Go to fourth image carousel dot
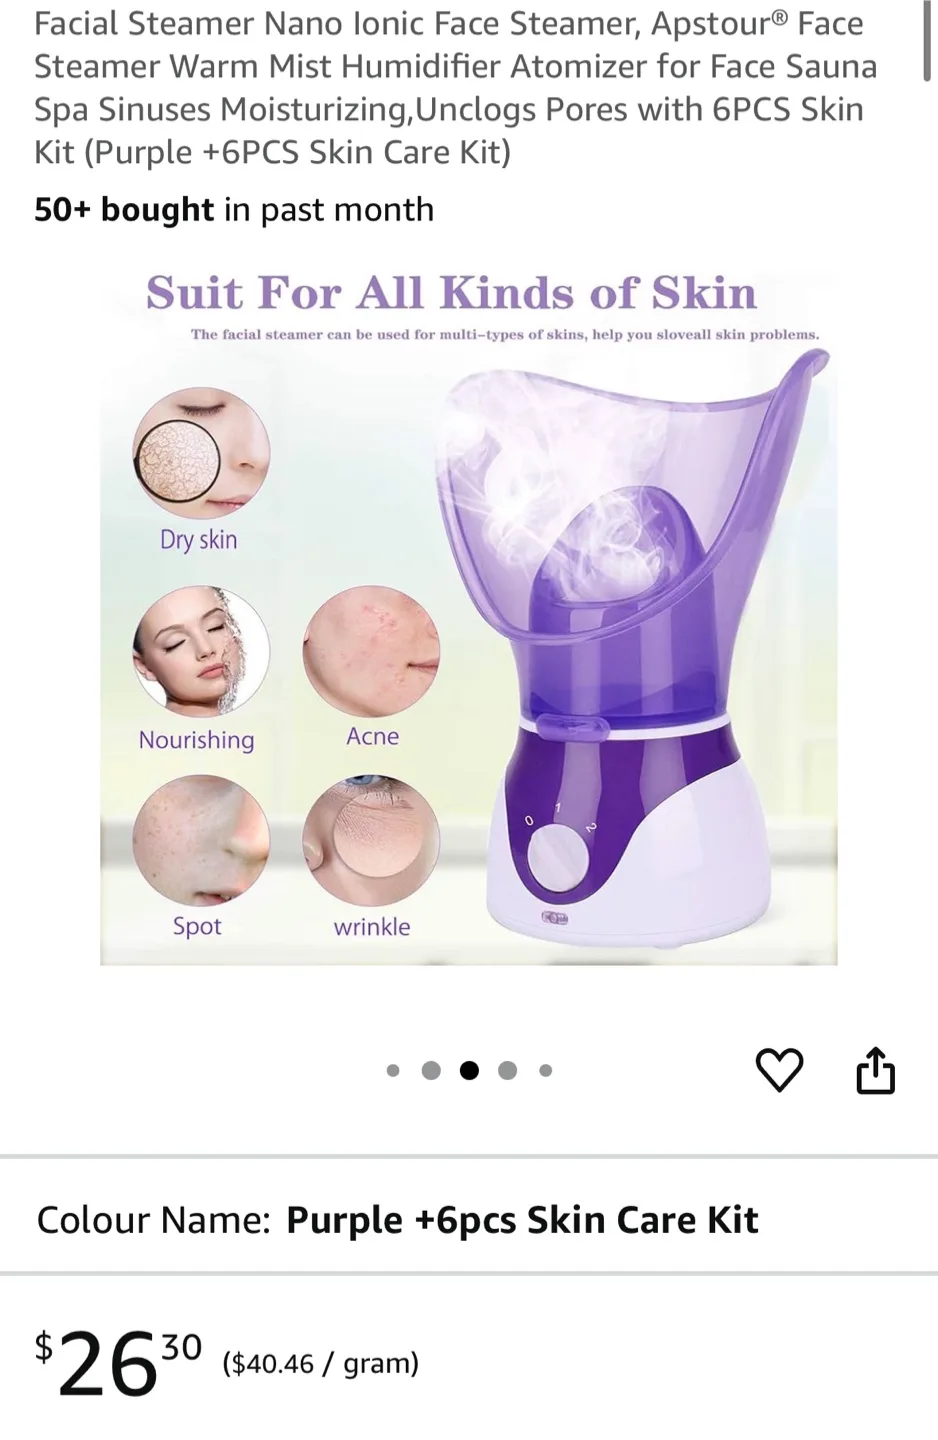Screen dimensions: 938x1440 coord(507,1071)
